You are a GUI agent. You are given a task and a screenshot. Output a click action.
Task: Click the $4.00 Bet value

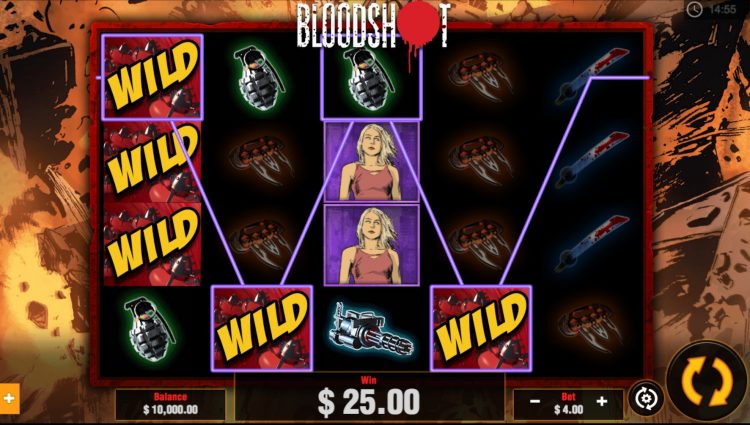tap(568, 410)
